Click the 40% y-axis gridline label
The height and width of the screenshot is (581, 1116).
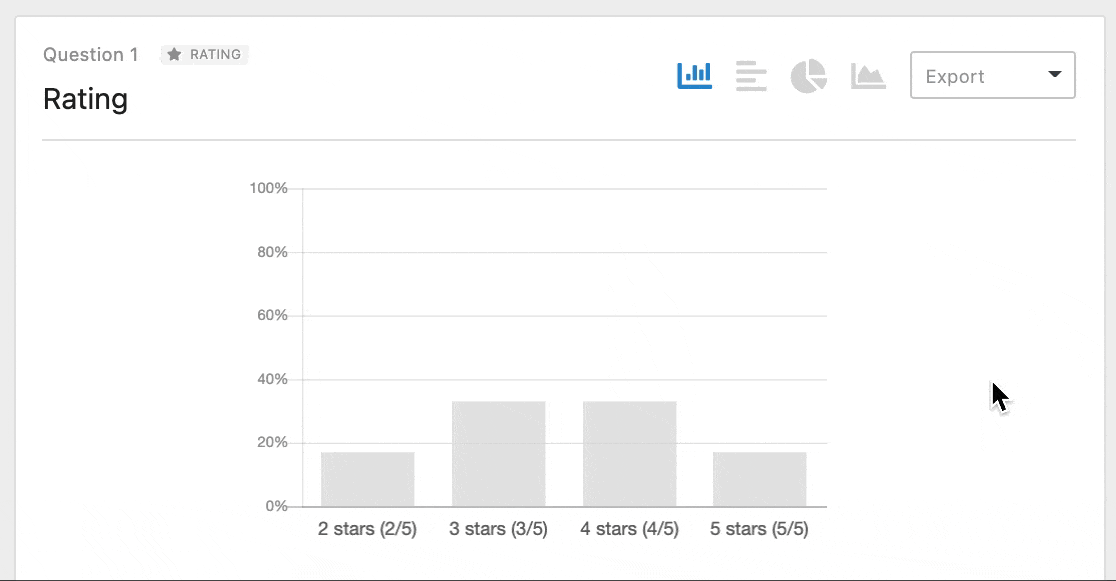coord(273,379)
